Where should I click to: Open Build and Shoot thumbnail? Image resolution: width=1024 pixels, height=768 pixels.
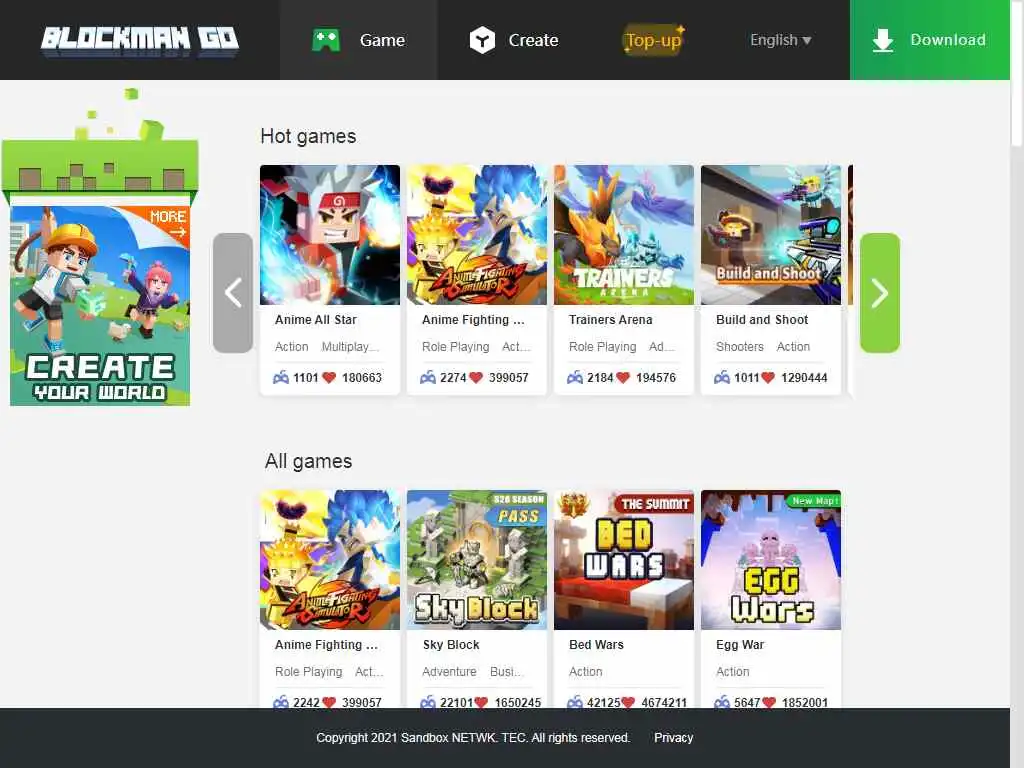point(771,234)
